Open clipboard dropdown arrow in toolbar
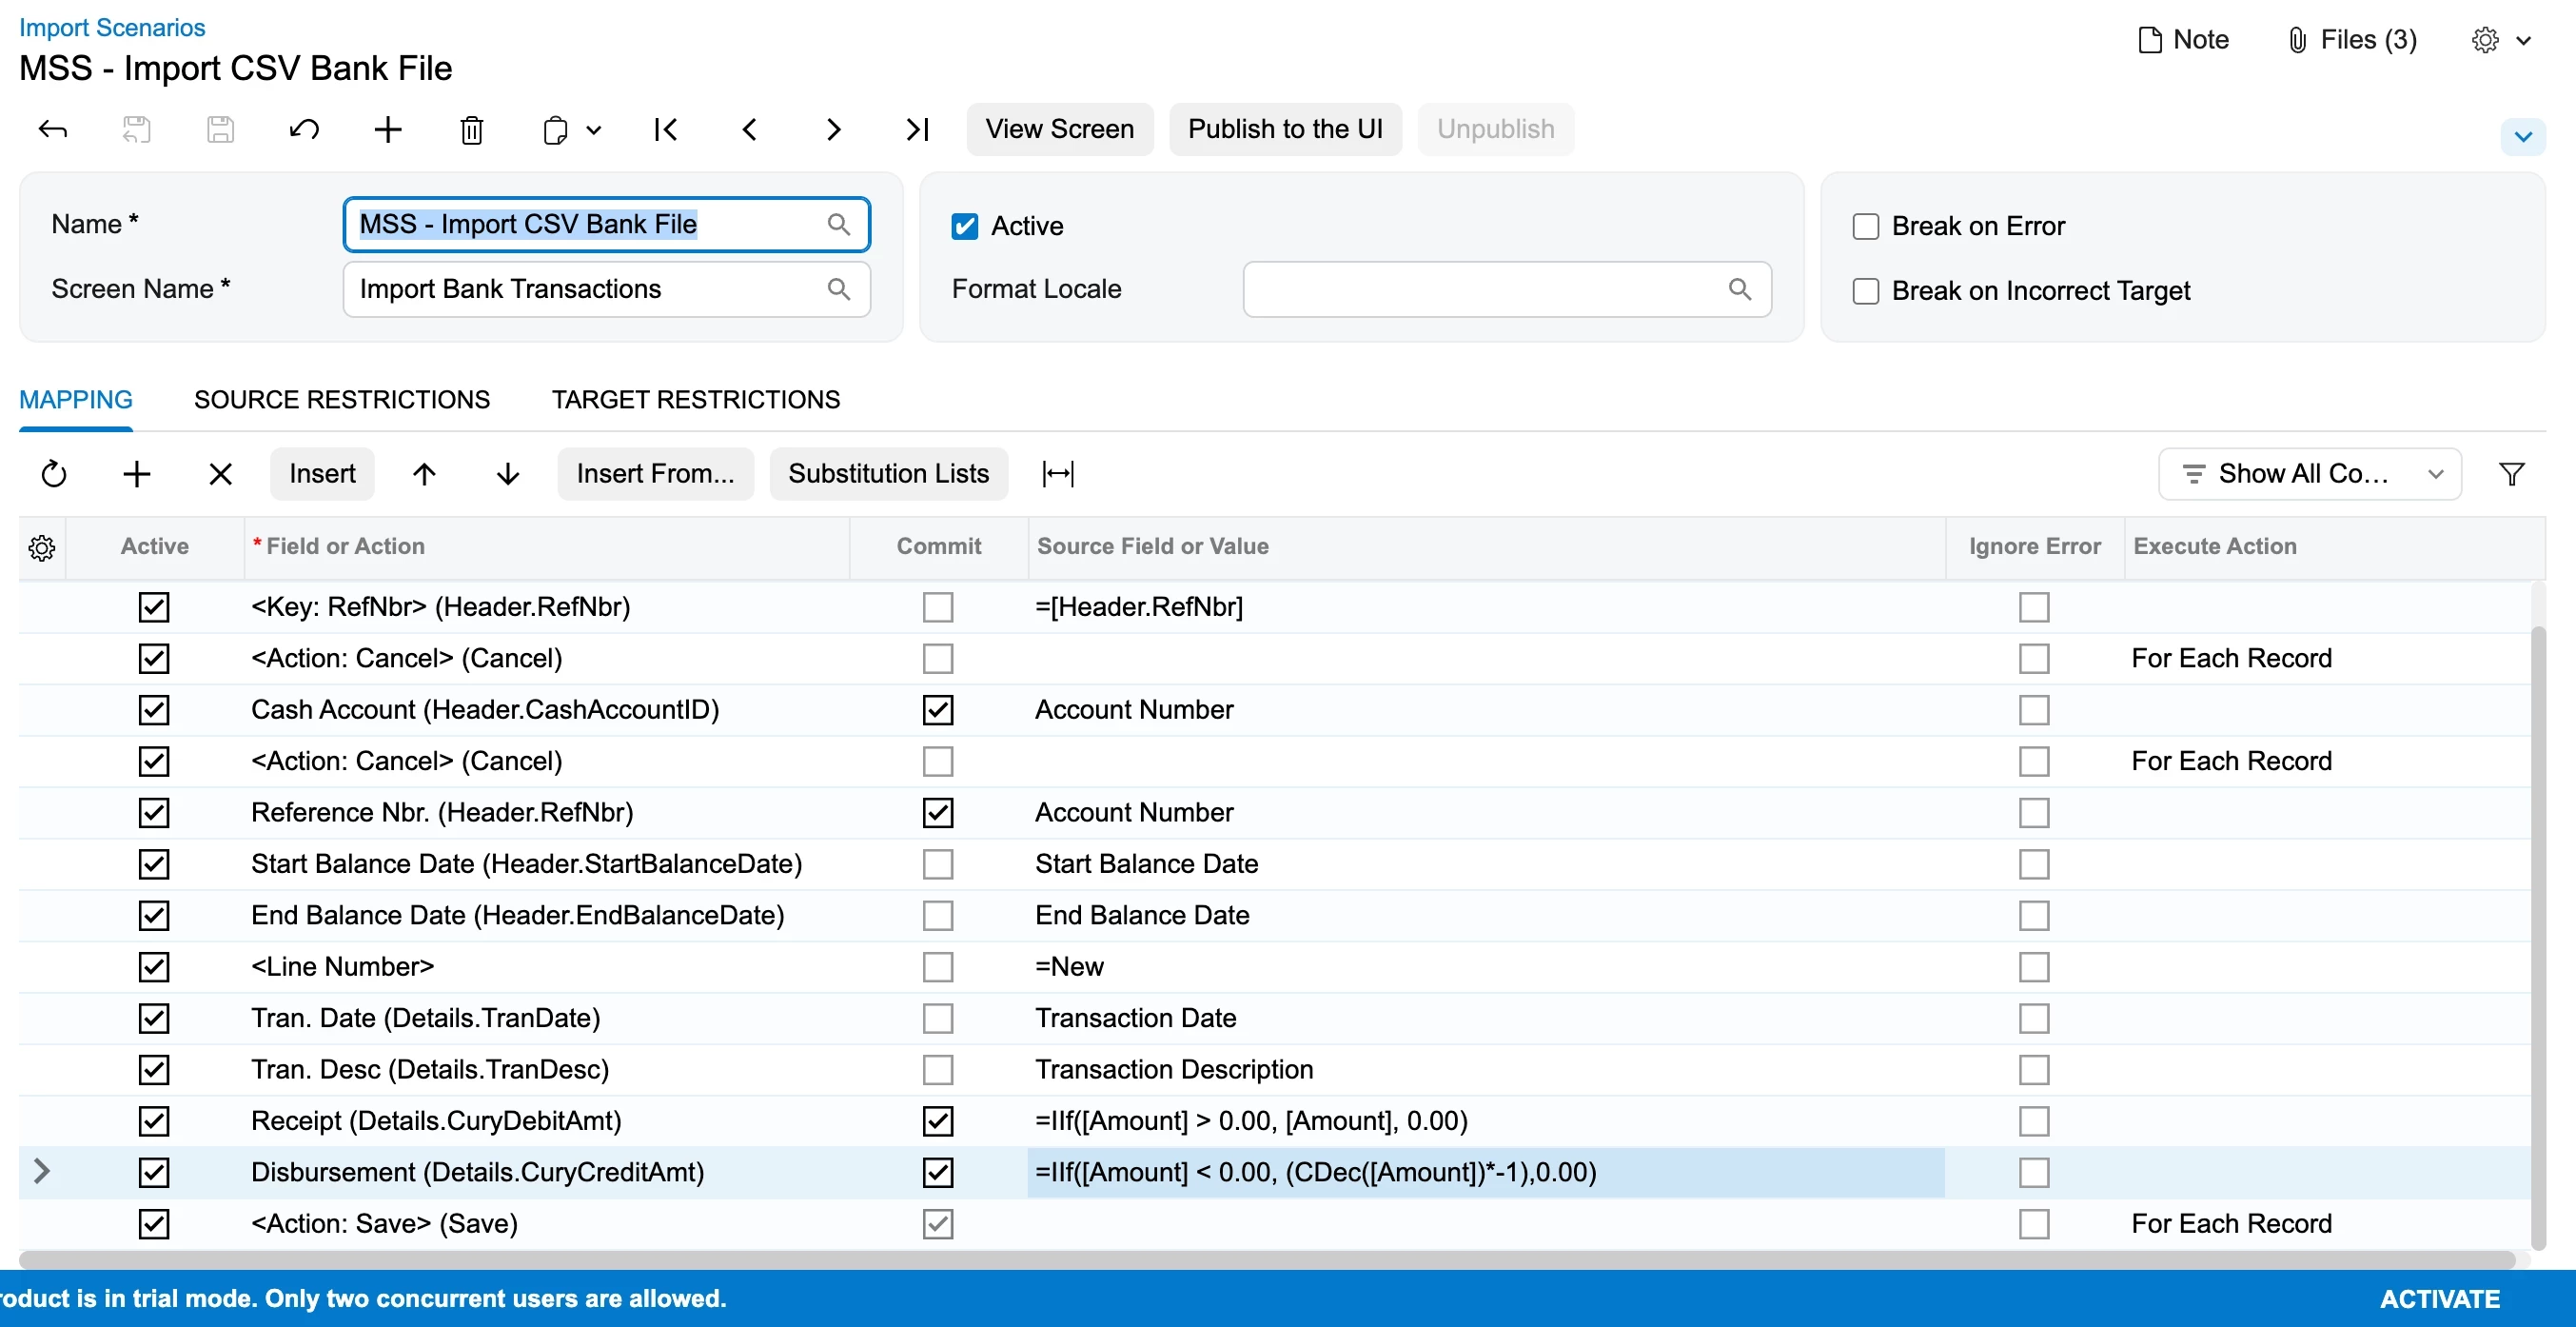The height and width of the screenshot is (1327, 2576). [x=594, y=130]
